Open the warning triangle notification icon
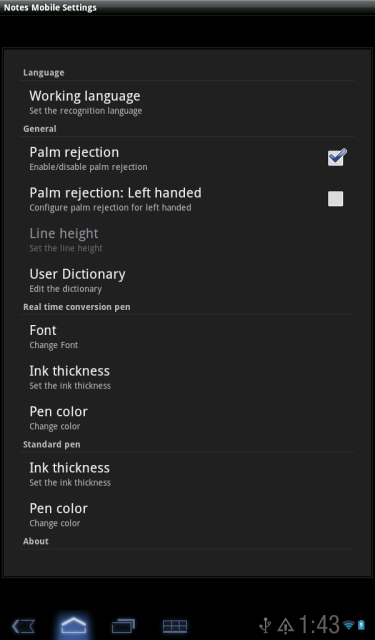Viewport: 375px width, 640px height. point(286,626)
